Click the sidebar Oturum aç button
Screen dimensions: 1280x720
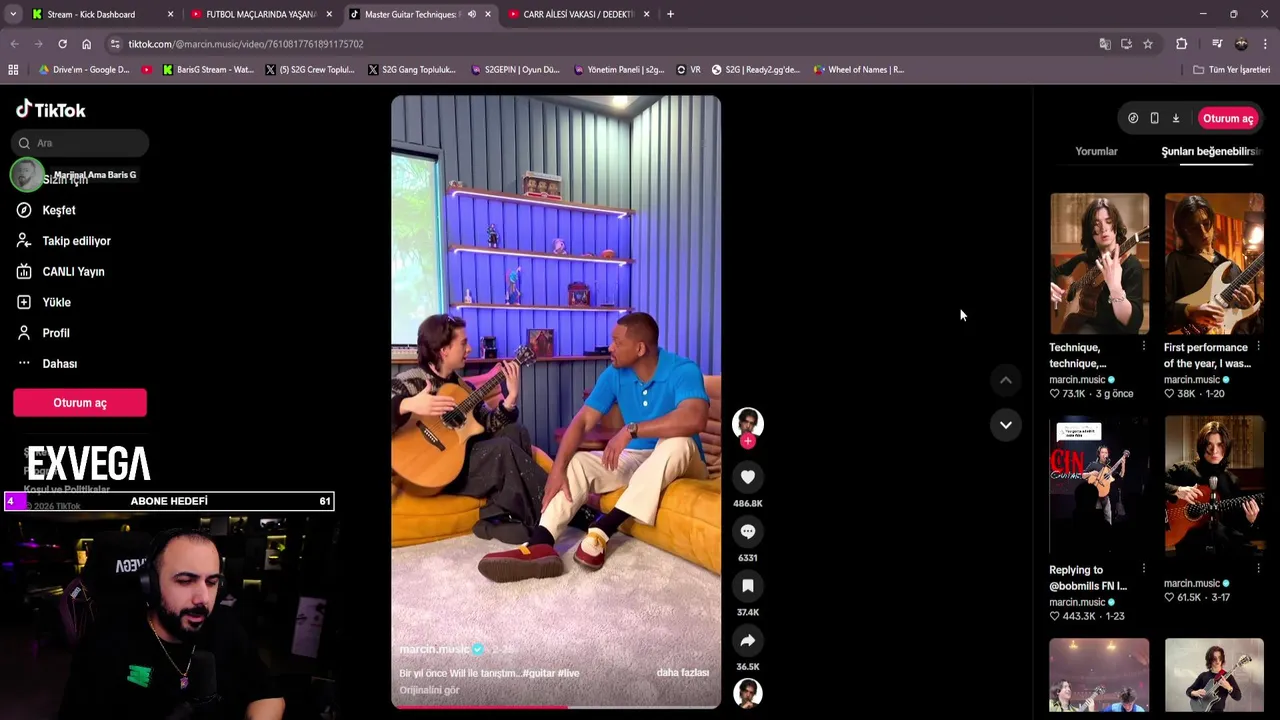80,403
